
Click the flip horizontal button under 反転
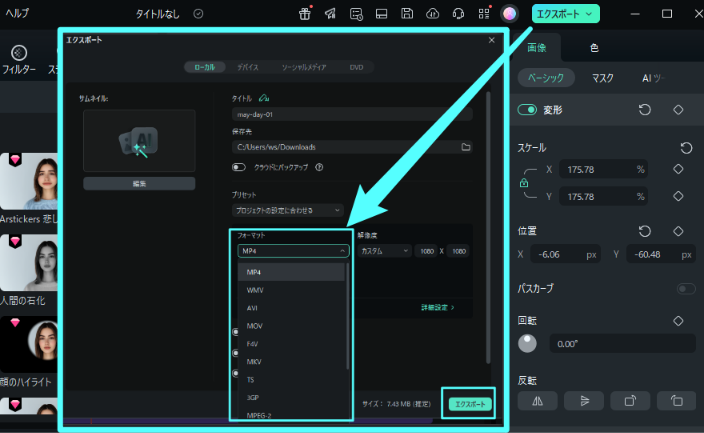pyautogui.click(x=537, y=401)
